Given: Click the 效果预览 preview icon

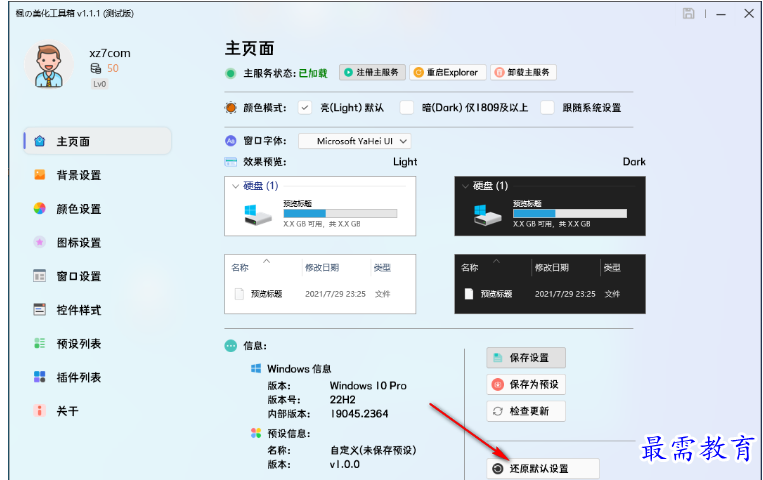Looking at the screenshot, I should (231, 162).
